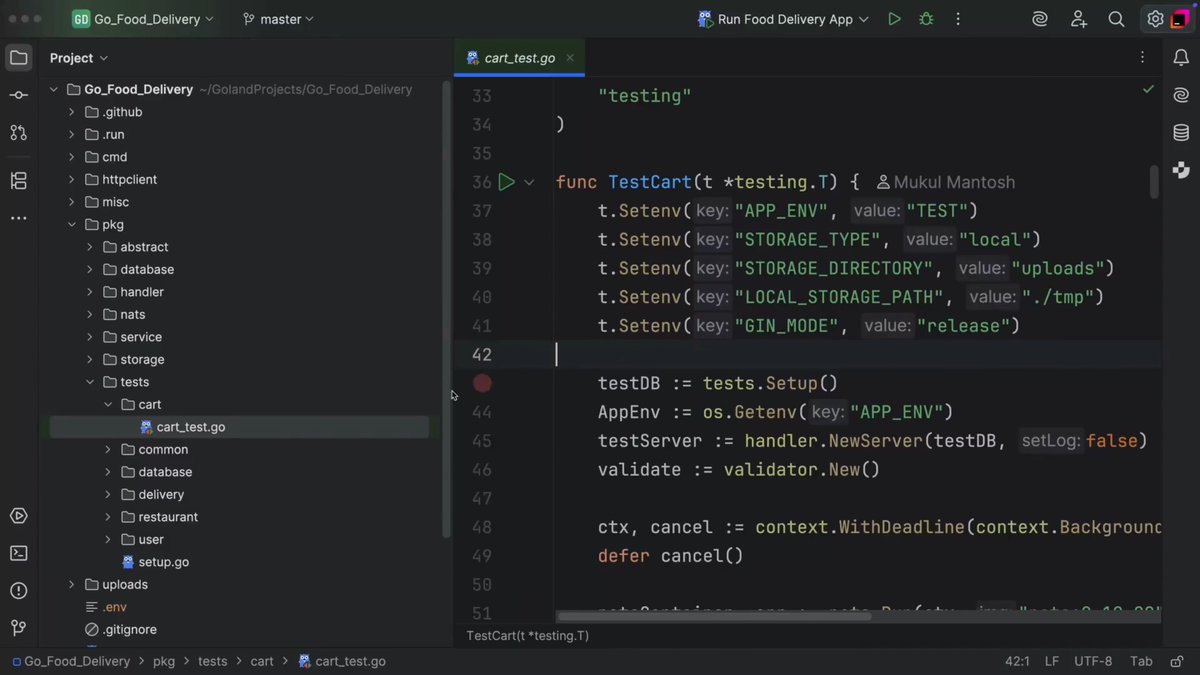Click on tests.Setup() call on line 43
Image resolution: width=1200 pixels, height=675 pixels.
[x=770, y=383]
